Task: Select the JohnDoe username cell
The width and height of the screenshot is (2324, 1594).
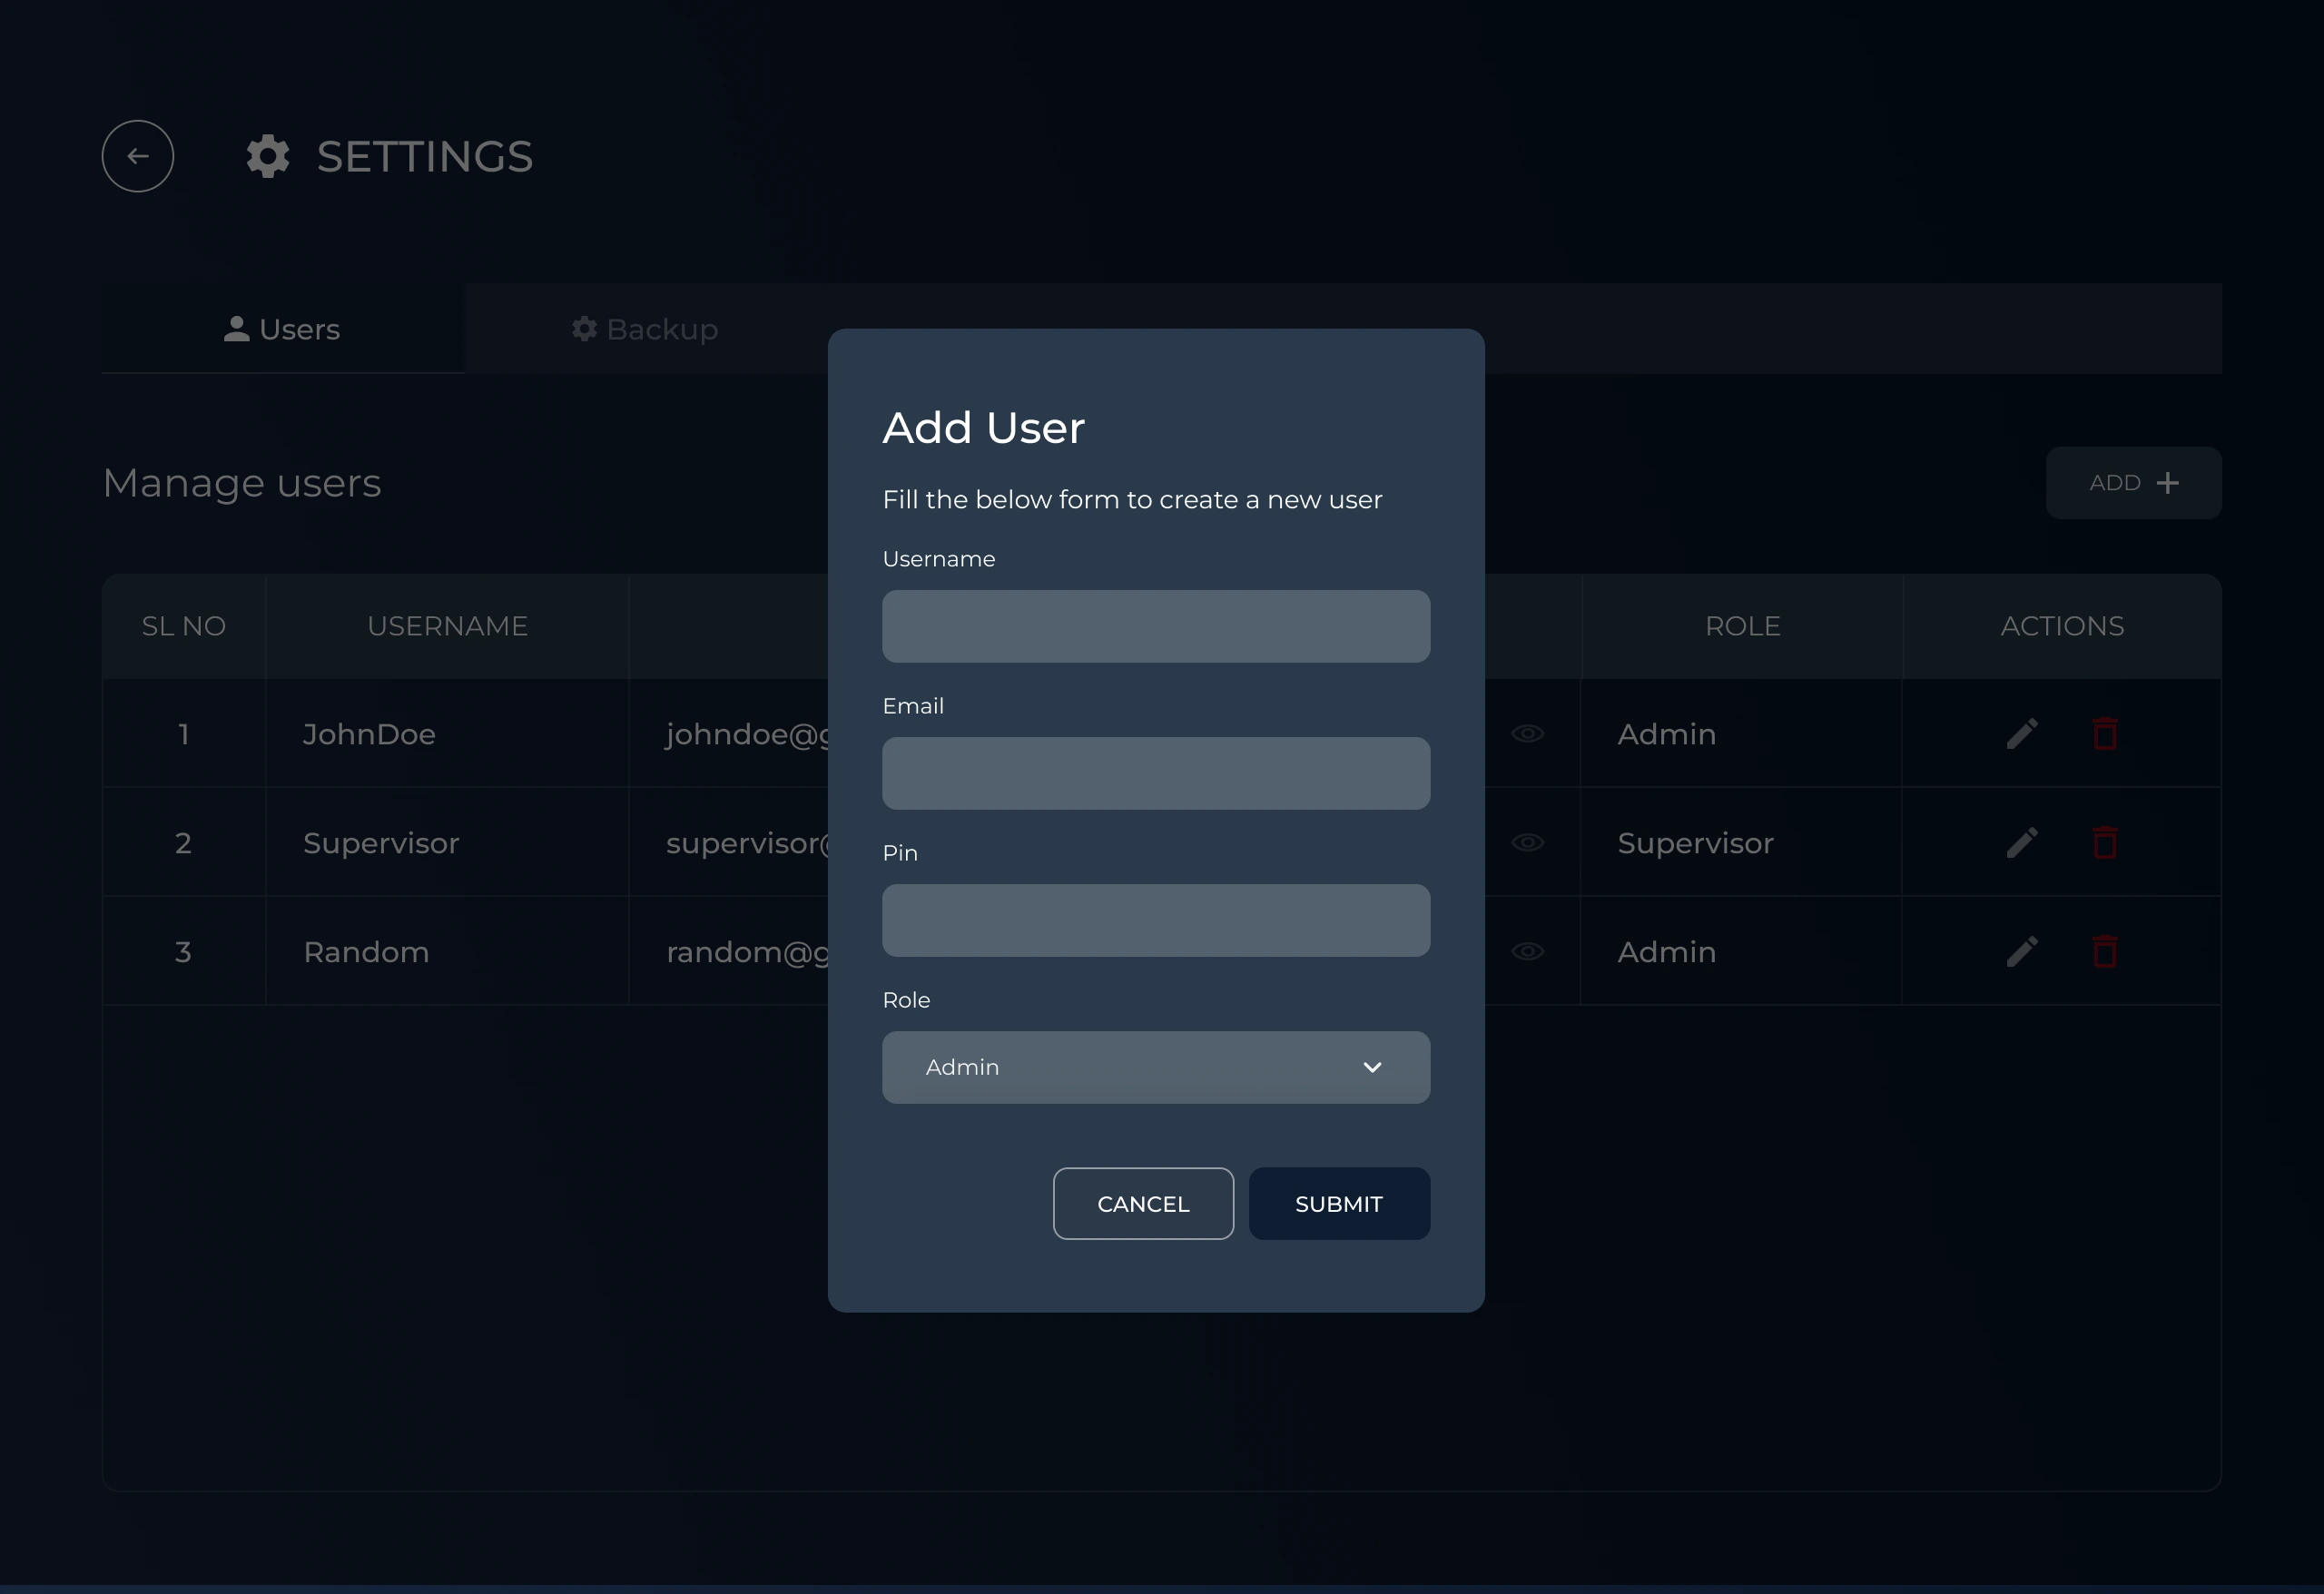Action: (x=447, y=733)
